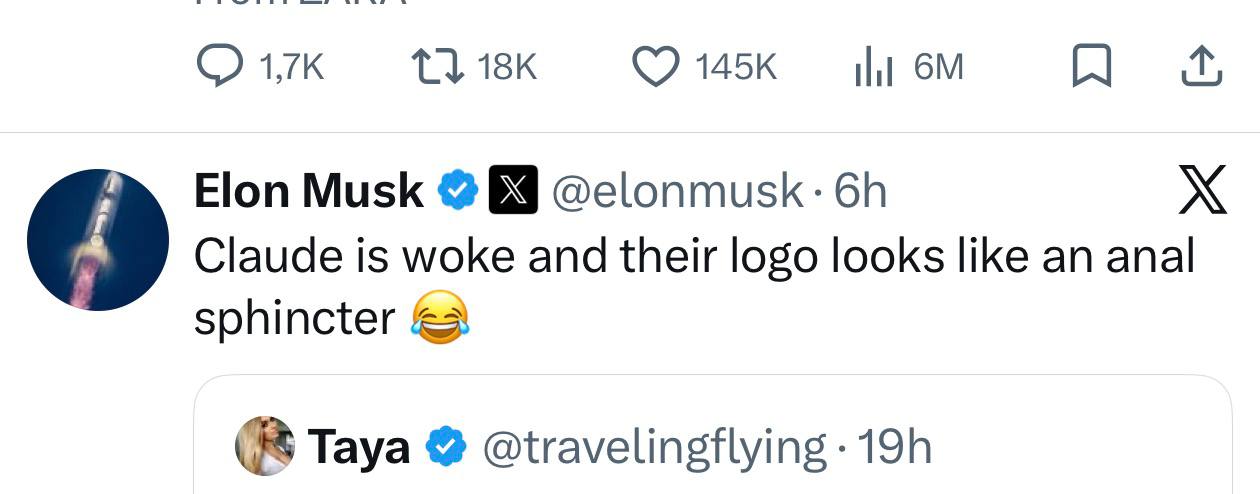The width and height of the screenshot is (1260, 494).
Task: Open the @elonmusk handle link
Action: point(677,190)
